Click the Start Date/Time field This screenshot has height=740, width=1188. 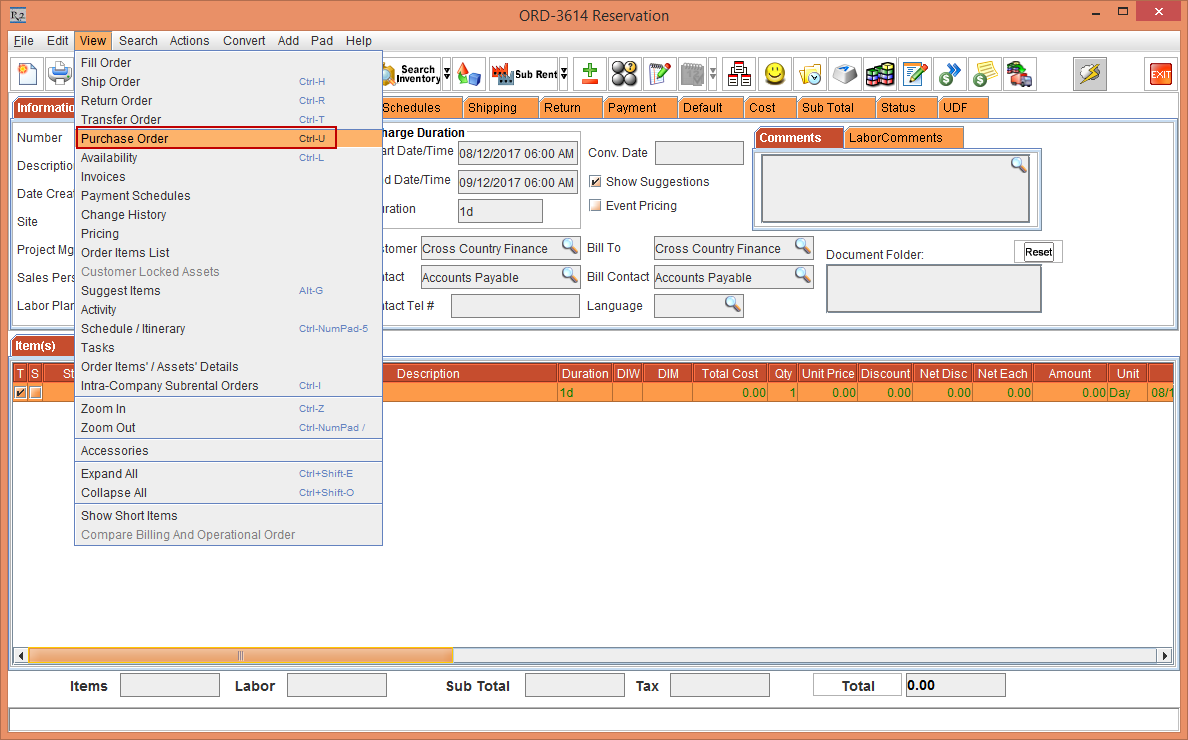point(516,154)
